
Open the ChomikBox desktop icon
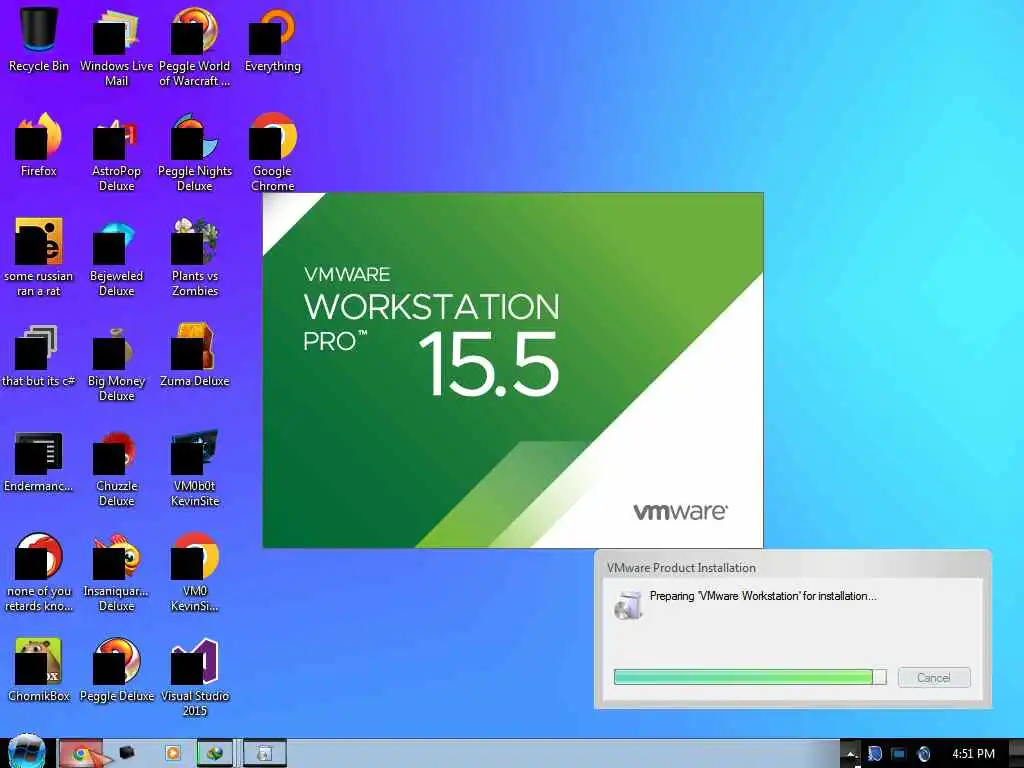(39, 671)
